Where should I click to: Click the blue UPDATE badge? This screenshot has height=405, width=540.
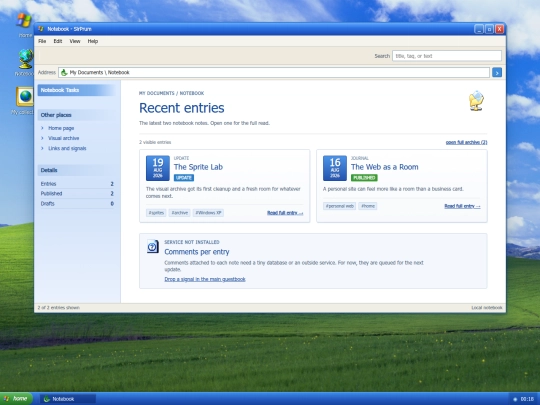(184, 178)
